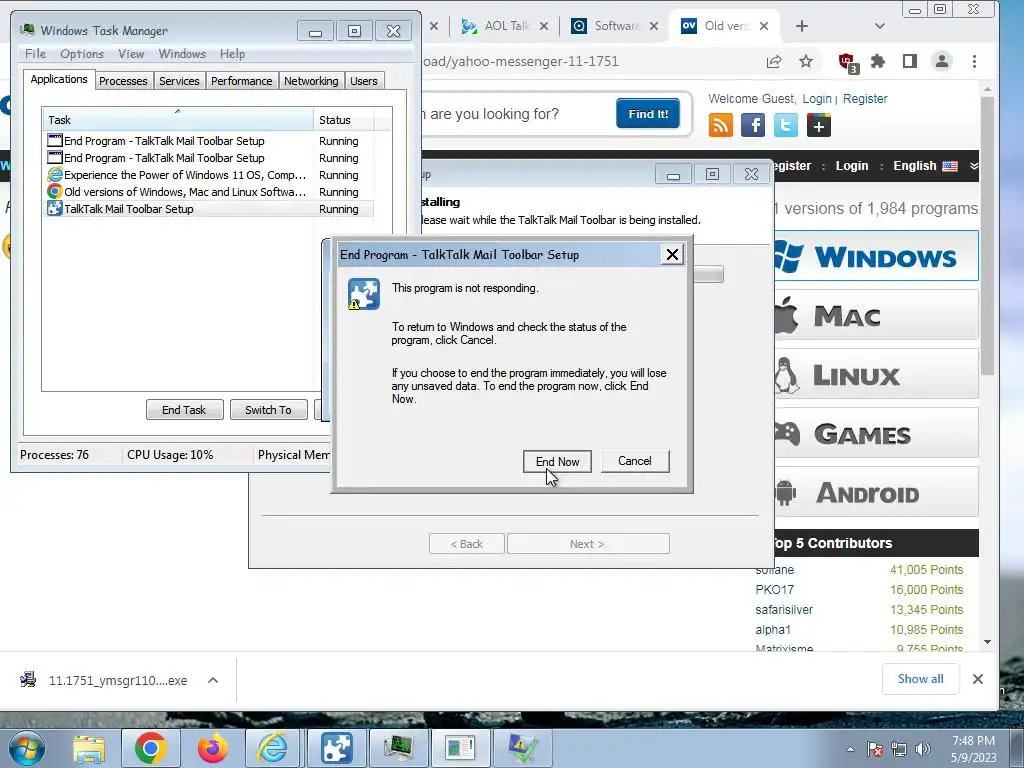Open the Processes tab in Task Manager
1024x768 pixels.
coord(123,81)
